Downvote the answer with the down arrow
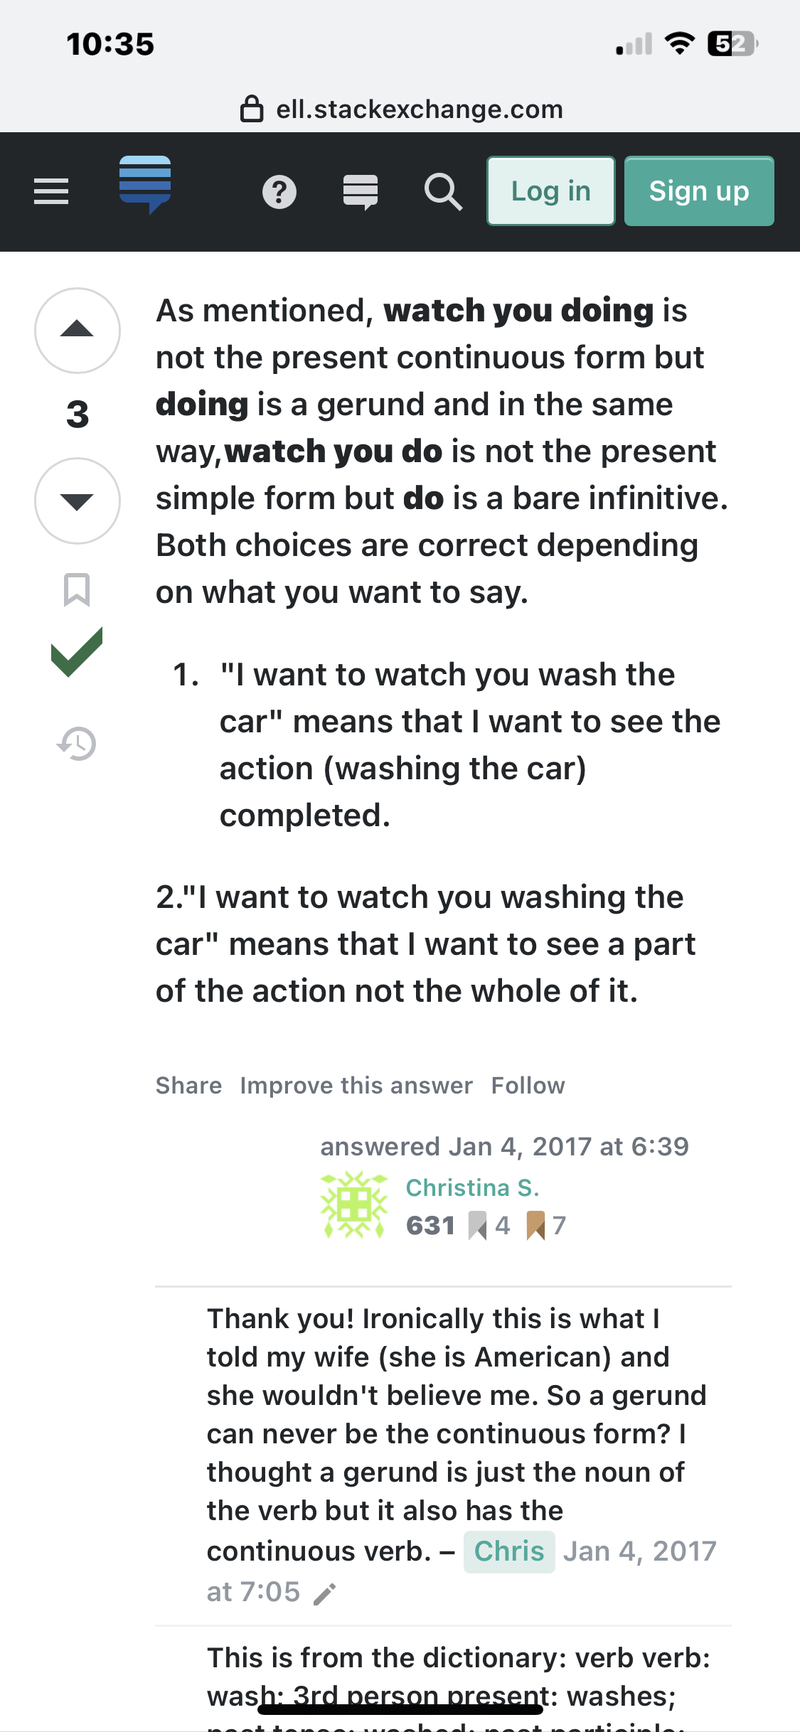 (77, 501)
